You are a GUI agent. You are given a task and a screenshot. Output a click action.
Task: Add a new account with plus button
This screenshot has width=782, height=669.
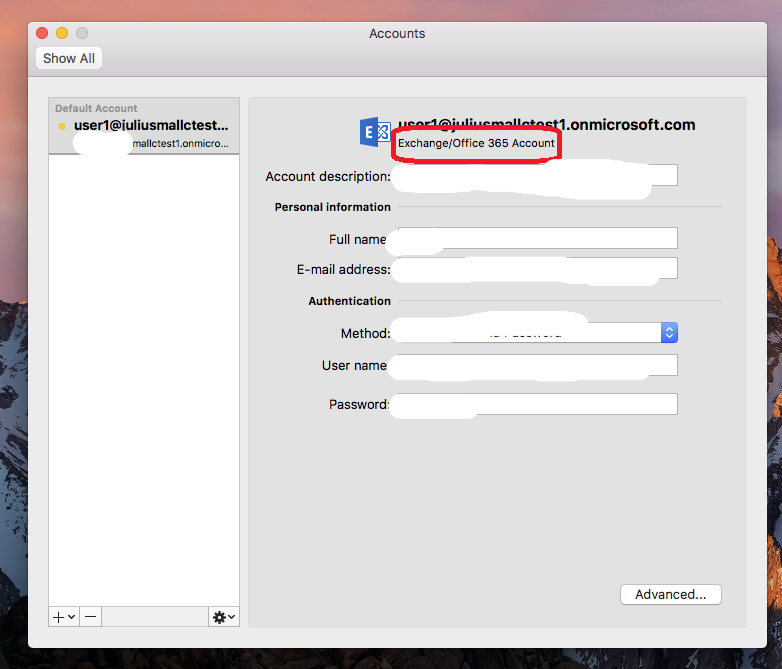click(x=63, y=617)
